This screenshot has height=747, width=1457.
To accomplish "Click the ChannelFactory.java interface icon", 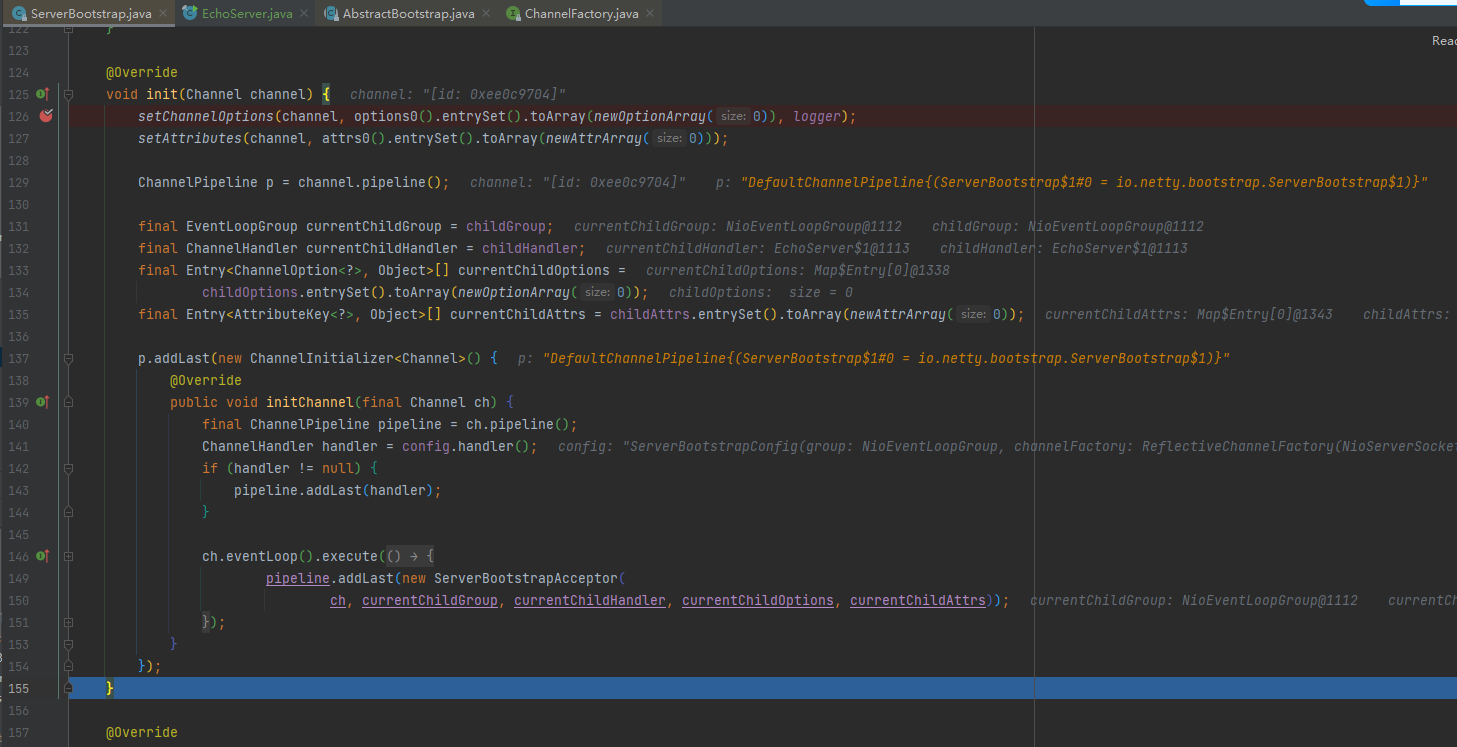I will click(513, 14).
